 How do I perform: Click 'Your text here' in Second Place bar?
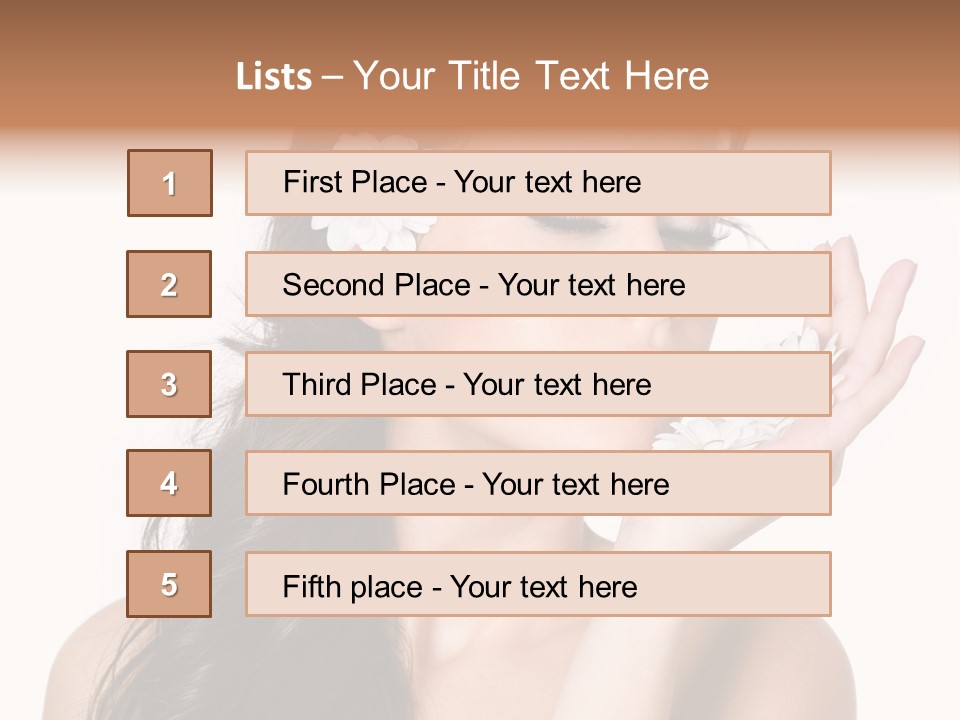pos(591,285)
